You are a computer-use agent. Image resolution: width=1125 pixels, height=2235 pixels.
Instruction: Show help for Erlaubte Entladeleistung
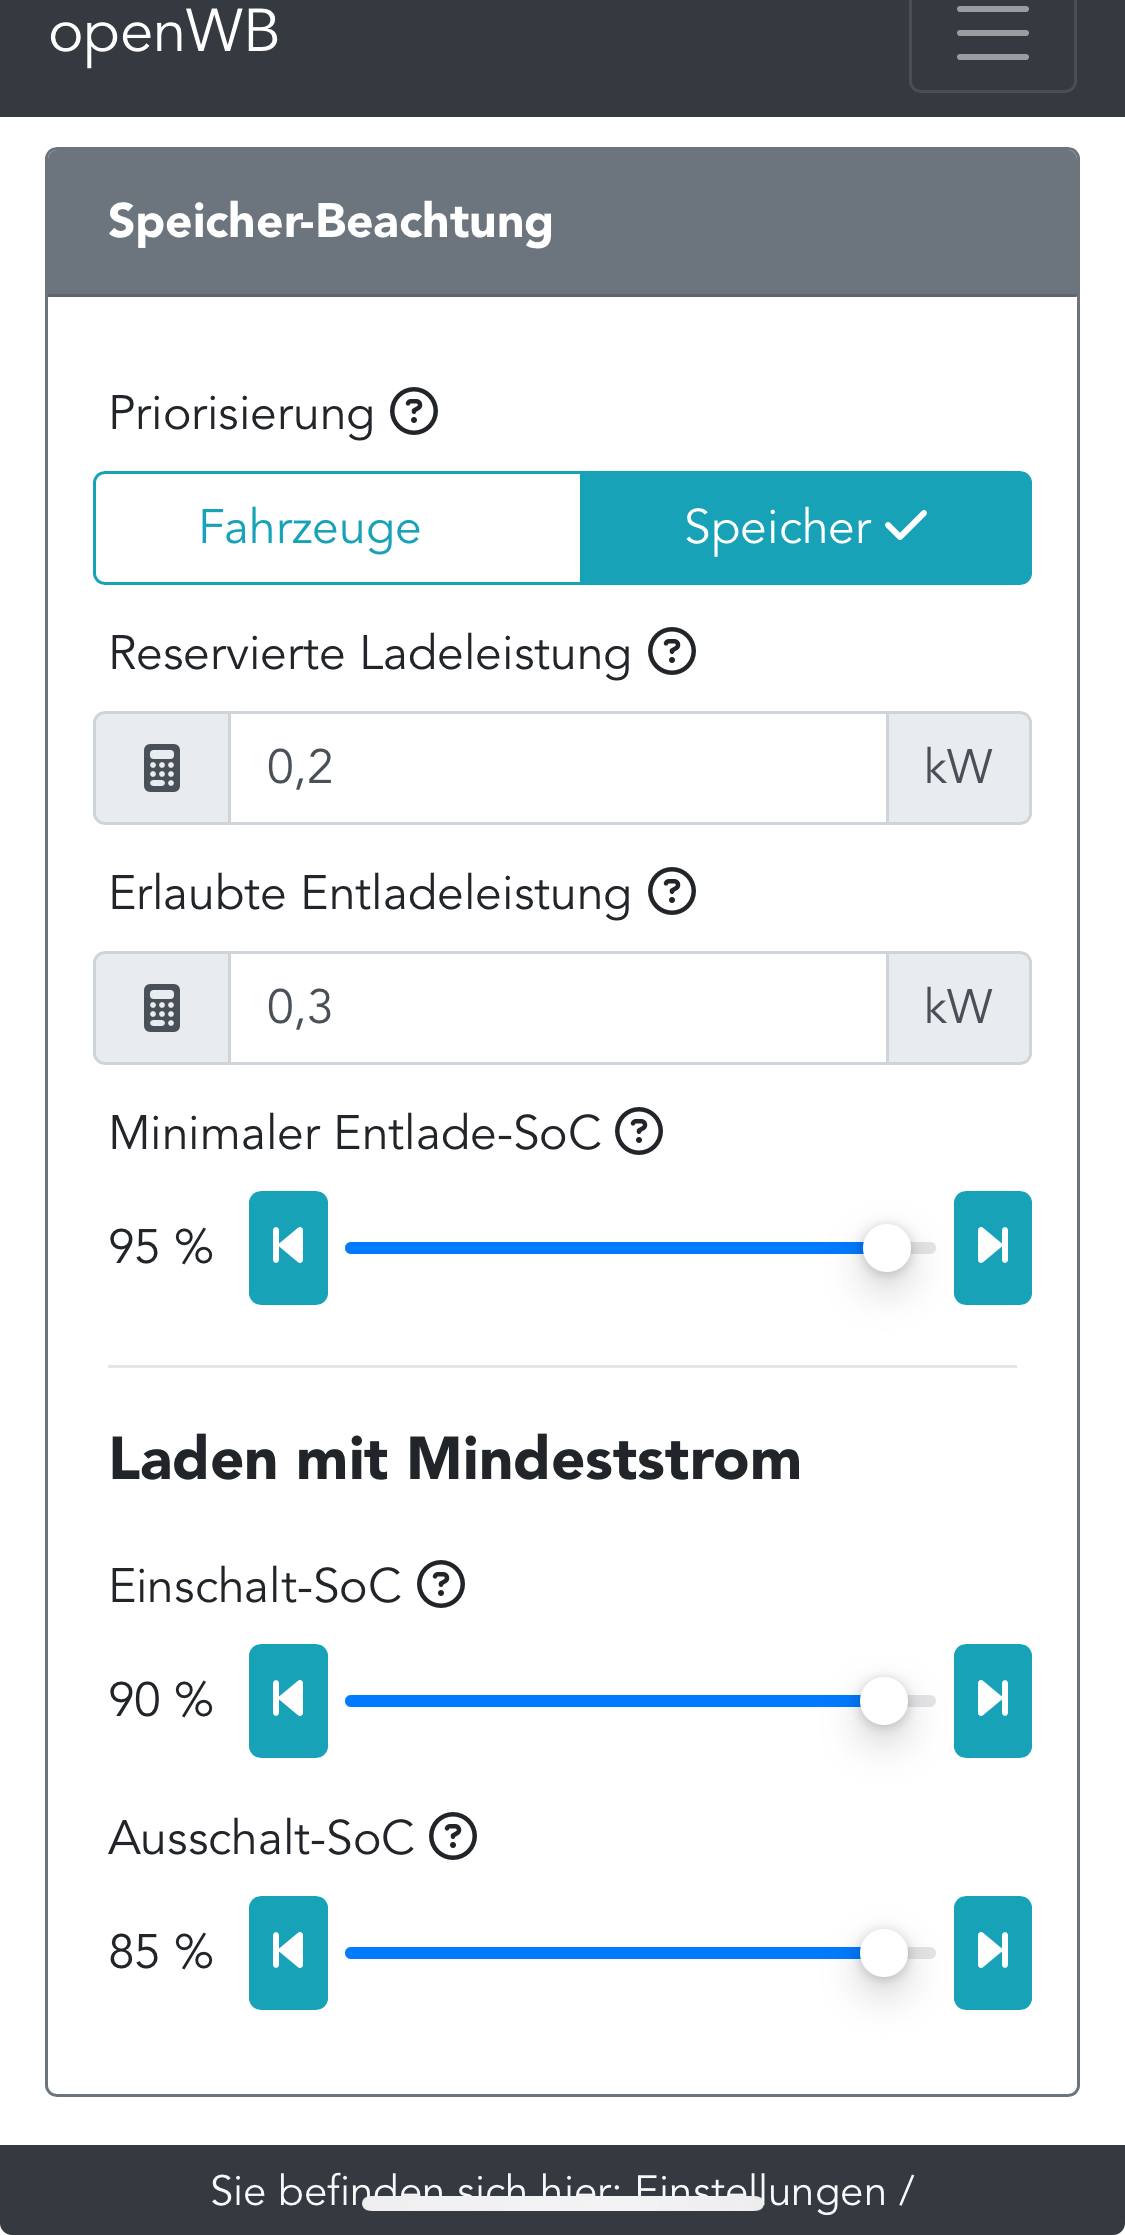tap(672, 892)
